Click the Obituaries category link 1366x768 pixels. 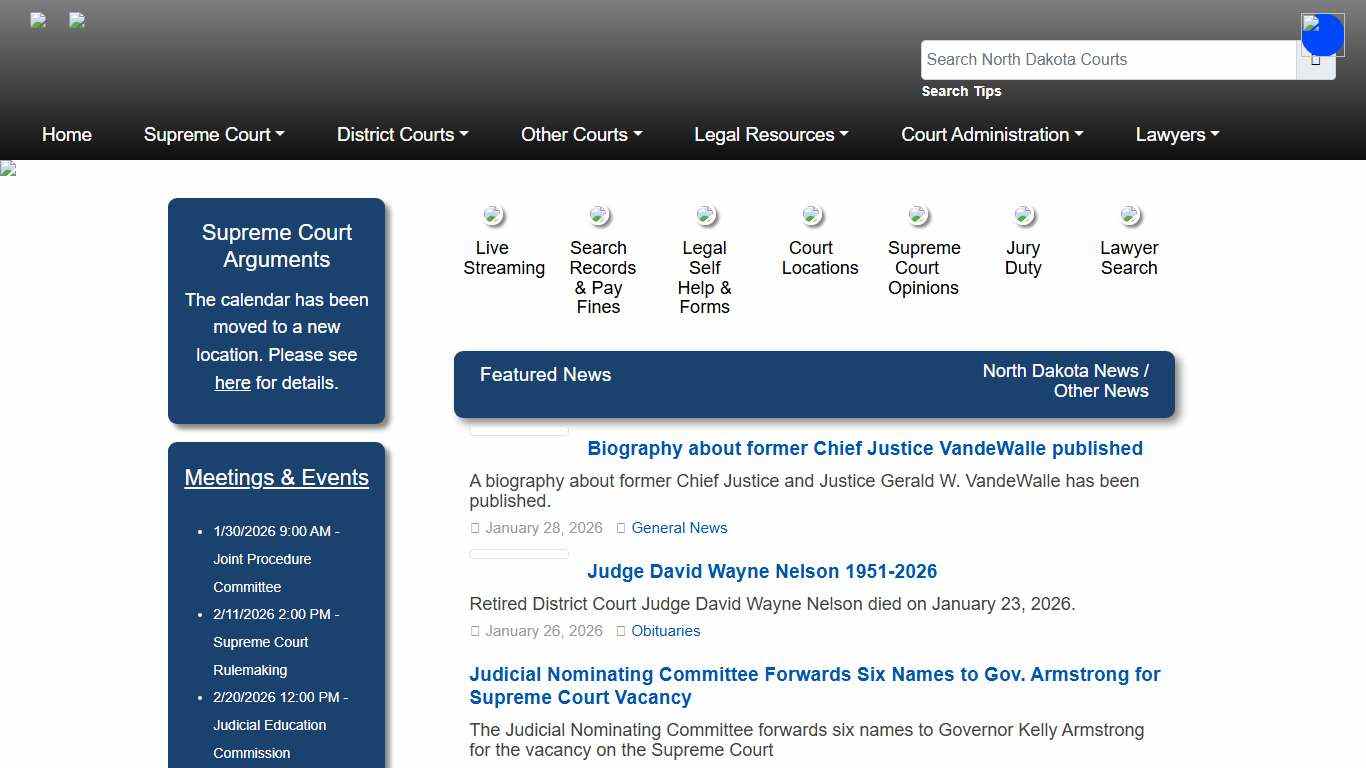pyautogui.click(x=666, y=631)
